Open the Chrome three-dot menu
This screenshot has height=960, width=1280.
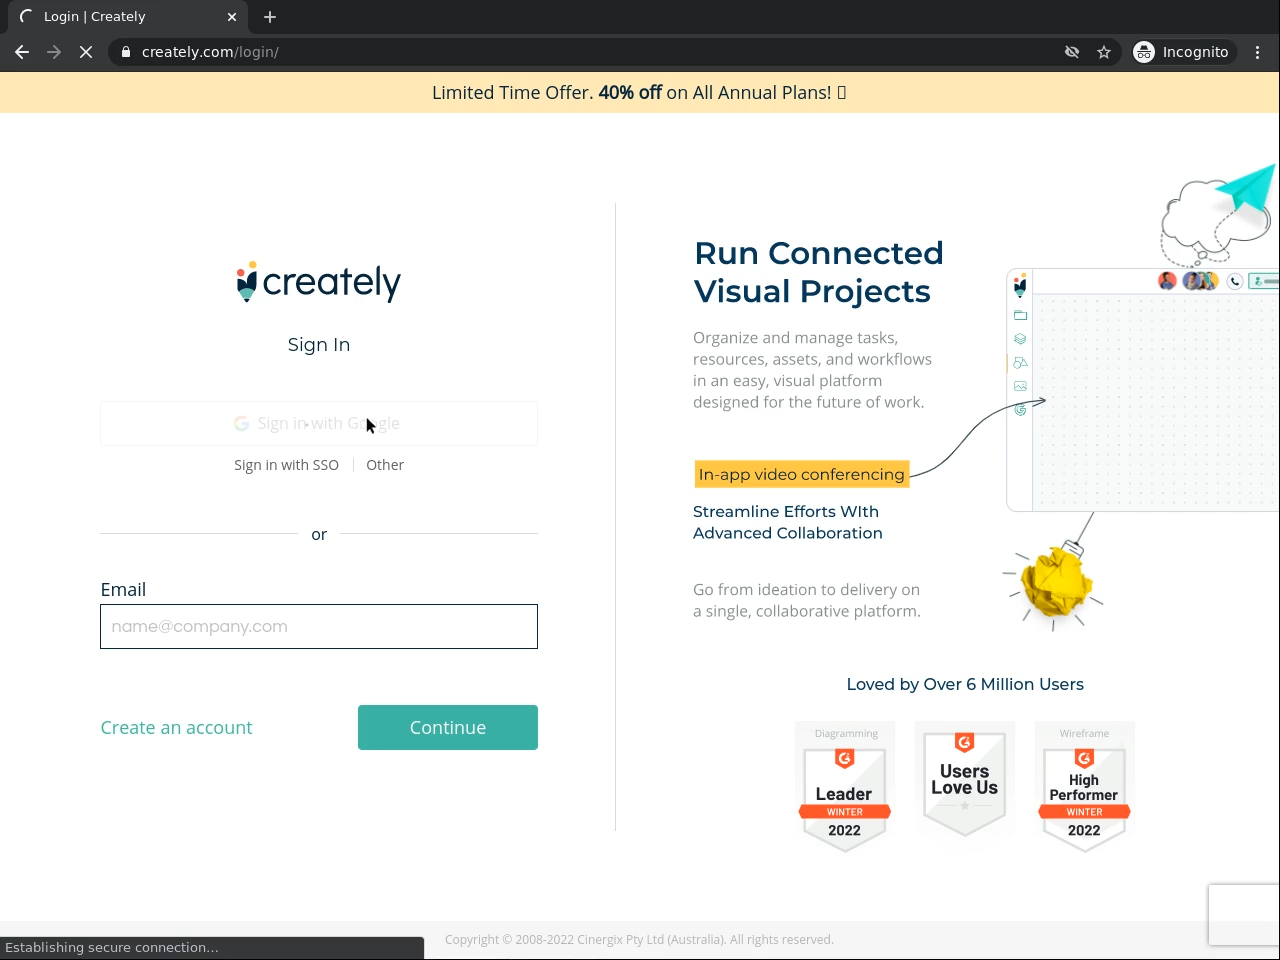(1258, 52)
